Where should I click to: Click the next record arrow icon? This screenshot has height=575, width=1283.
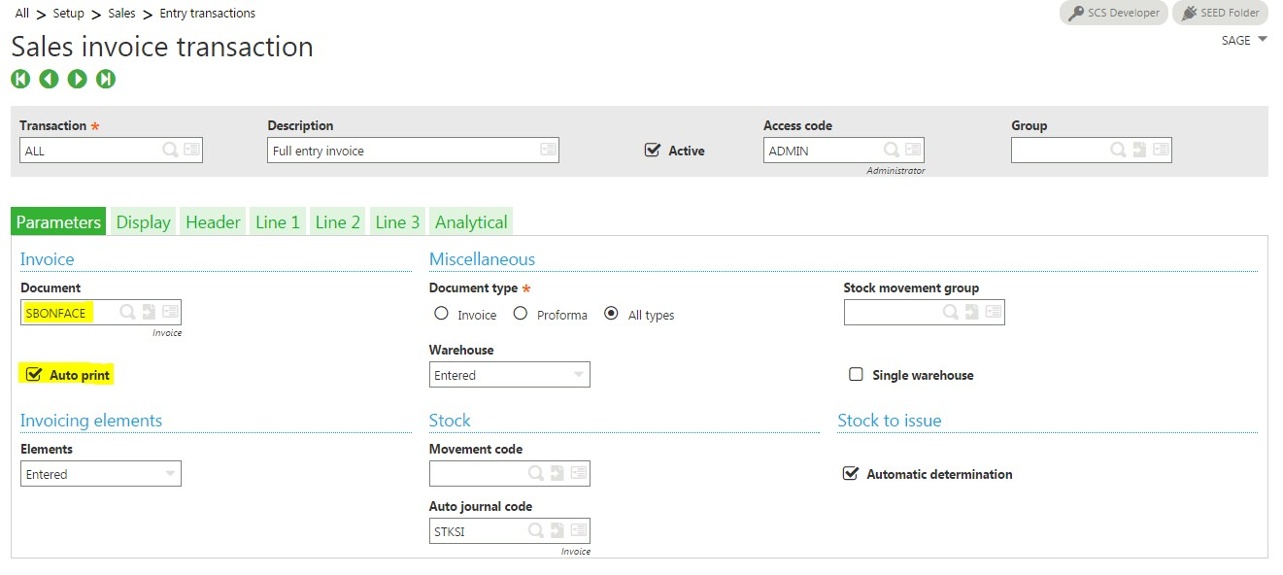click(x=77, y=79)
